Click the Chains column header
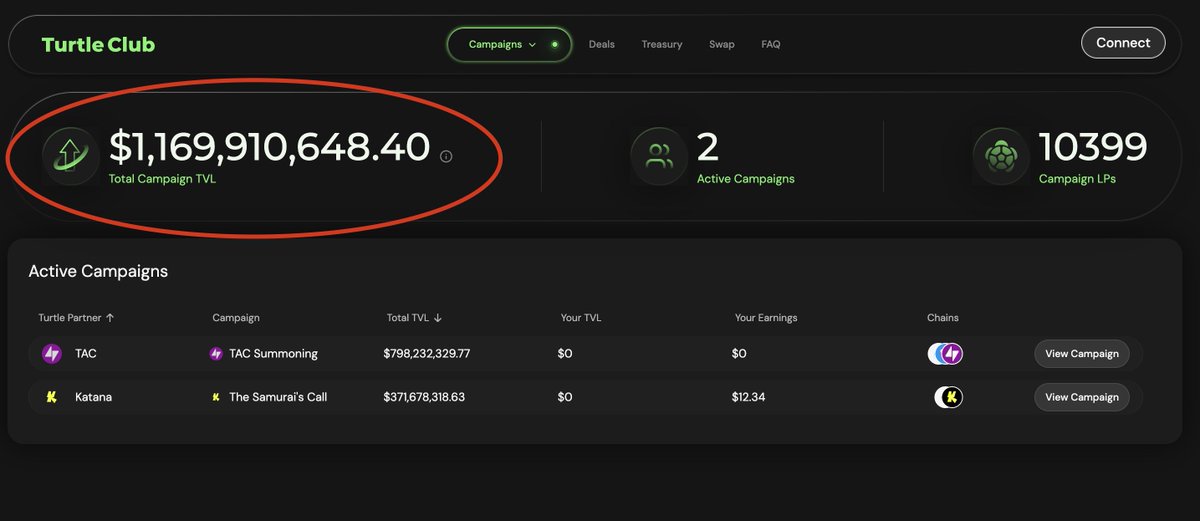 click(x=943, y=318)
